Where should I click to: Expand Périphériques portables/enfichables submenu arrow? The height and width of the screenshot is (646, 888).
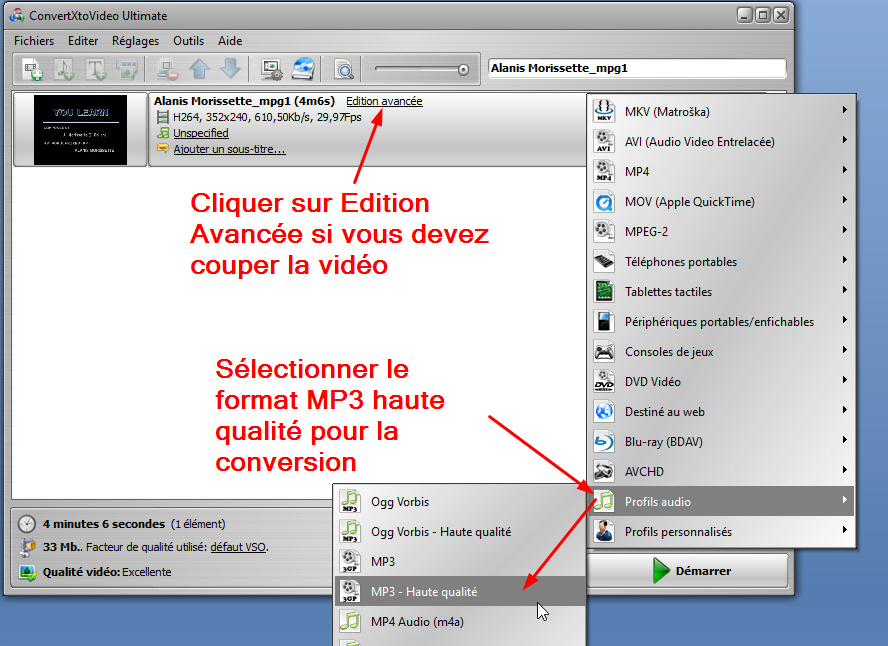[844, 320]
